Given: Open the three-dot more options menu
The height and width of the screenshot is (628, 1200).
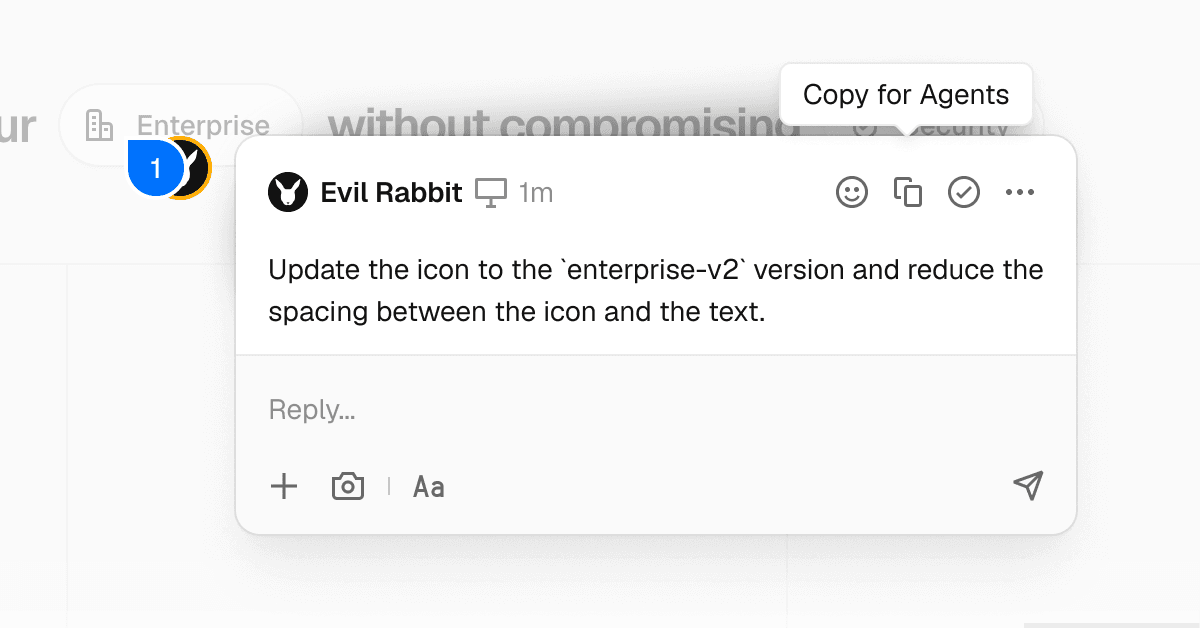Looking at the screenshot, I should point(1019,192).
